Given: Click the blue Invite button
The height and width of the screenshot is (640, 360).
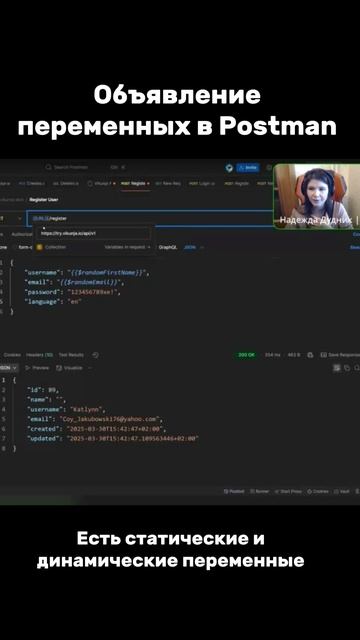Looking at the screenshot, I should click(248, 167).
